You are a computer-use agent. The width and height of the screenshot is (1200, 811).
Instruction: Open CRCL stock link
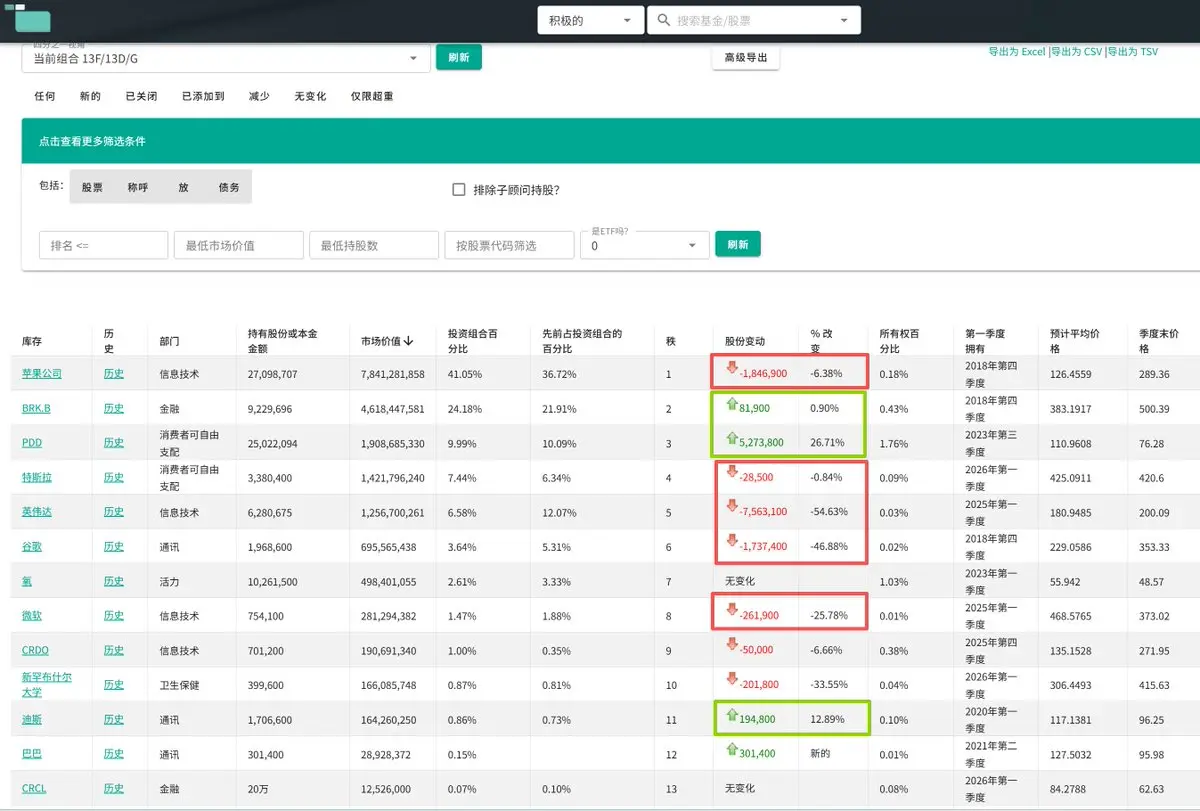coord(34,788)
